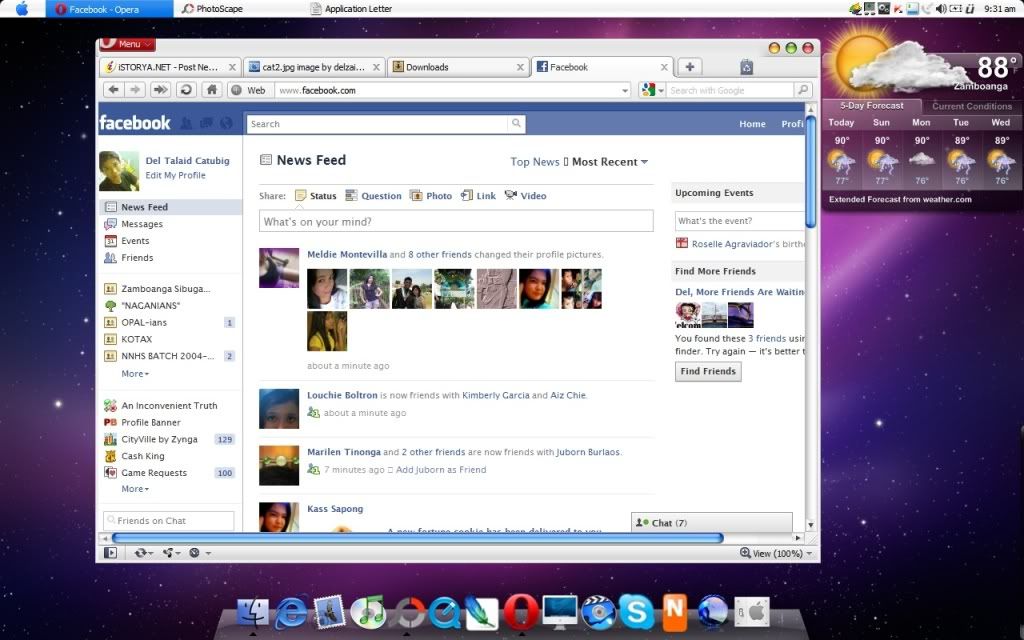
Task: Choose Photo share option
Action: point(431,195)
